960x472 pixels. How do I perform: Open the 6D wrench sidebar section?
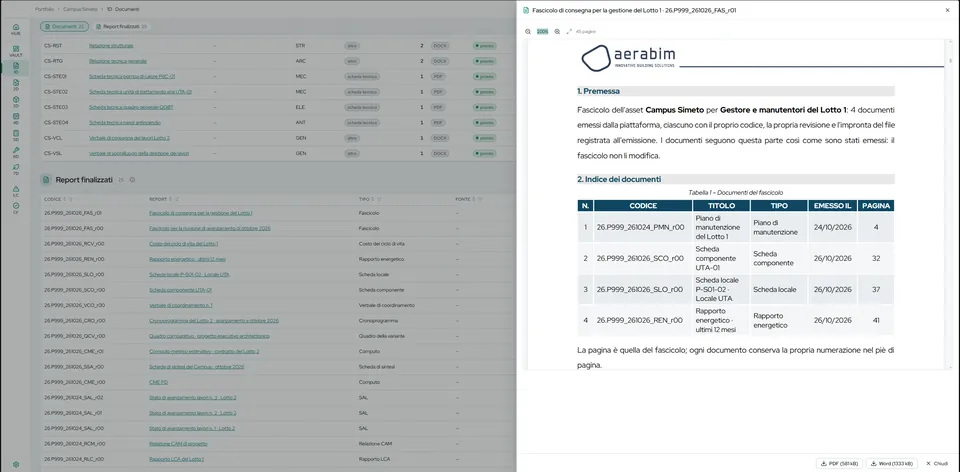click(x=16, y=152)
